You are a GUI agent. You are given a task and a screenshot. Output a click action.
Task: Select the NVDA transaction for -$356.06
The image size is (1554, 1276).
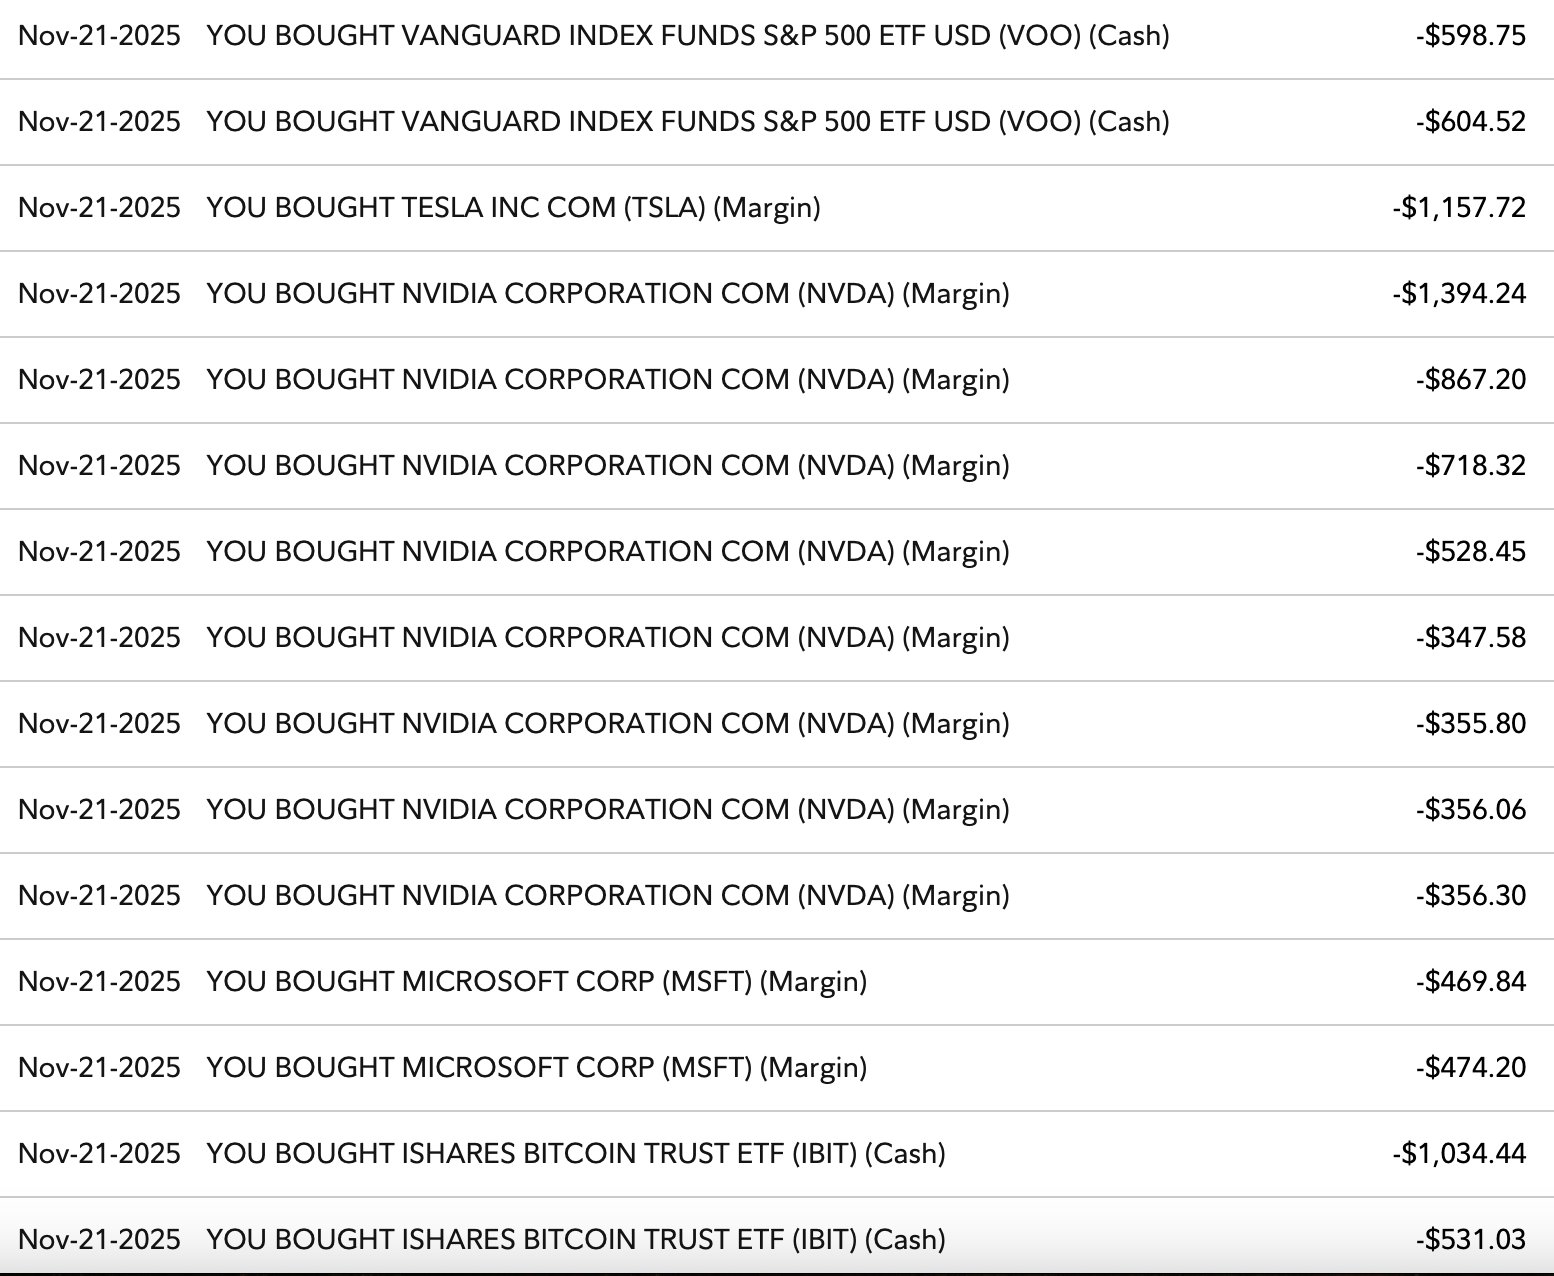(607, 810)
